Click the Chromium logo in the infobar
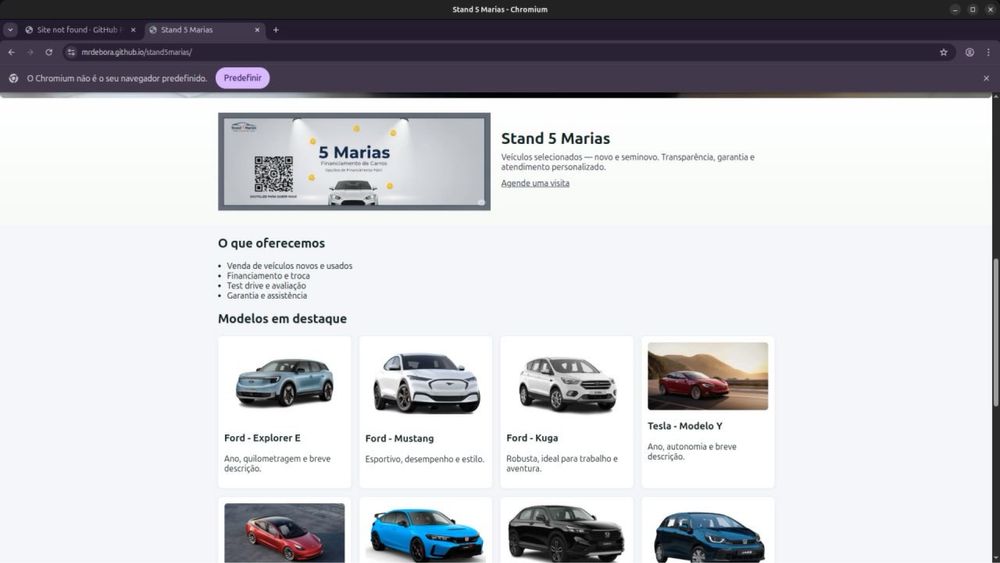This screenshot has width=1000, height=563. (x=13, y=78)
